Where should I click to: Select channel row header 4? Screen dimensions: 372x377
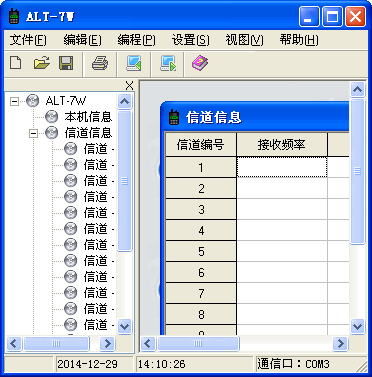pos(201,231)
